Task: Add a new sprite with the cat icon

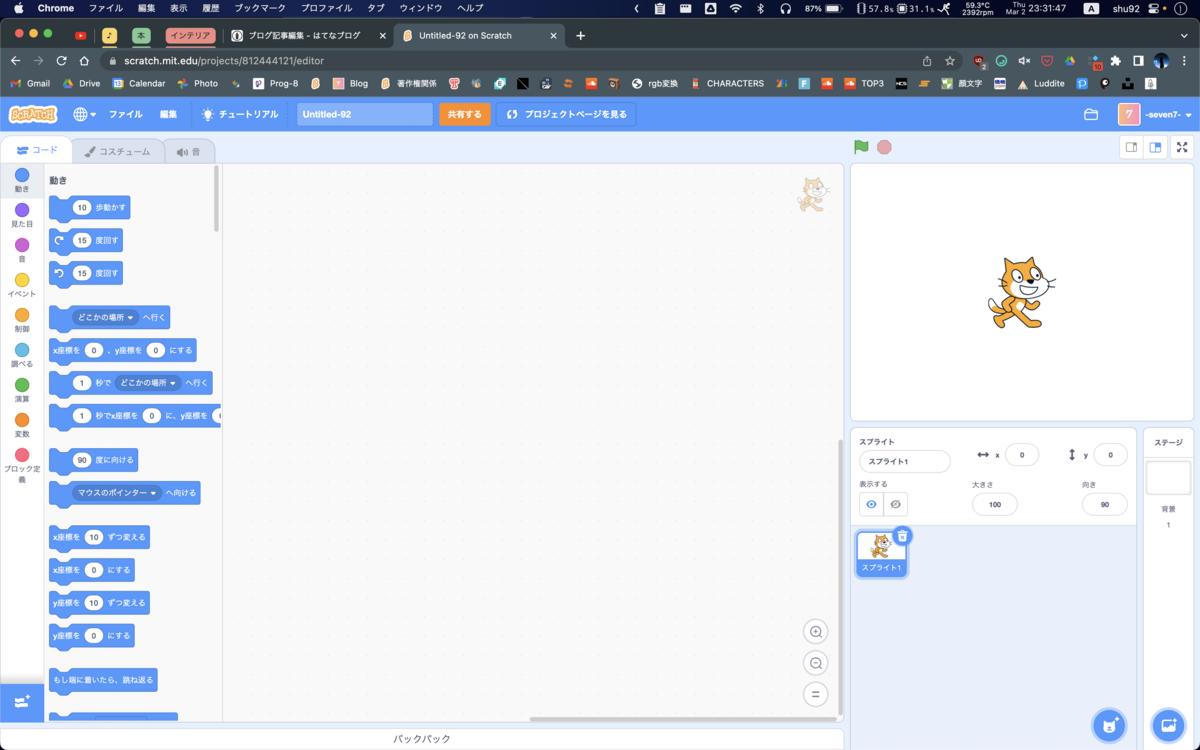Action: (1109, 725)
